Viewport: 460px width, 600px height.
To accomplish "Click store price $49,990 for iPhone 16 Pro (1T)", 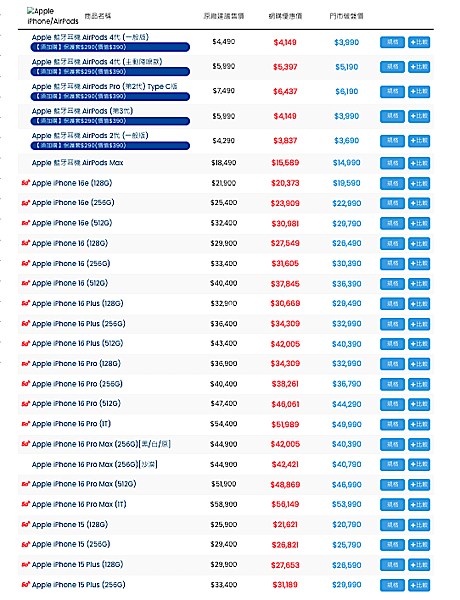I will [x=346, y=424].
